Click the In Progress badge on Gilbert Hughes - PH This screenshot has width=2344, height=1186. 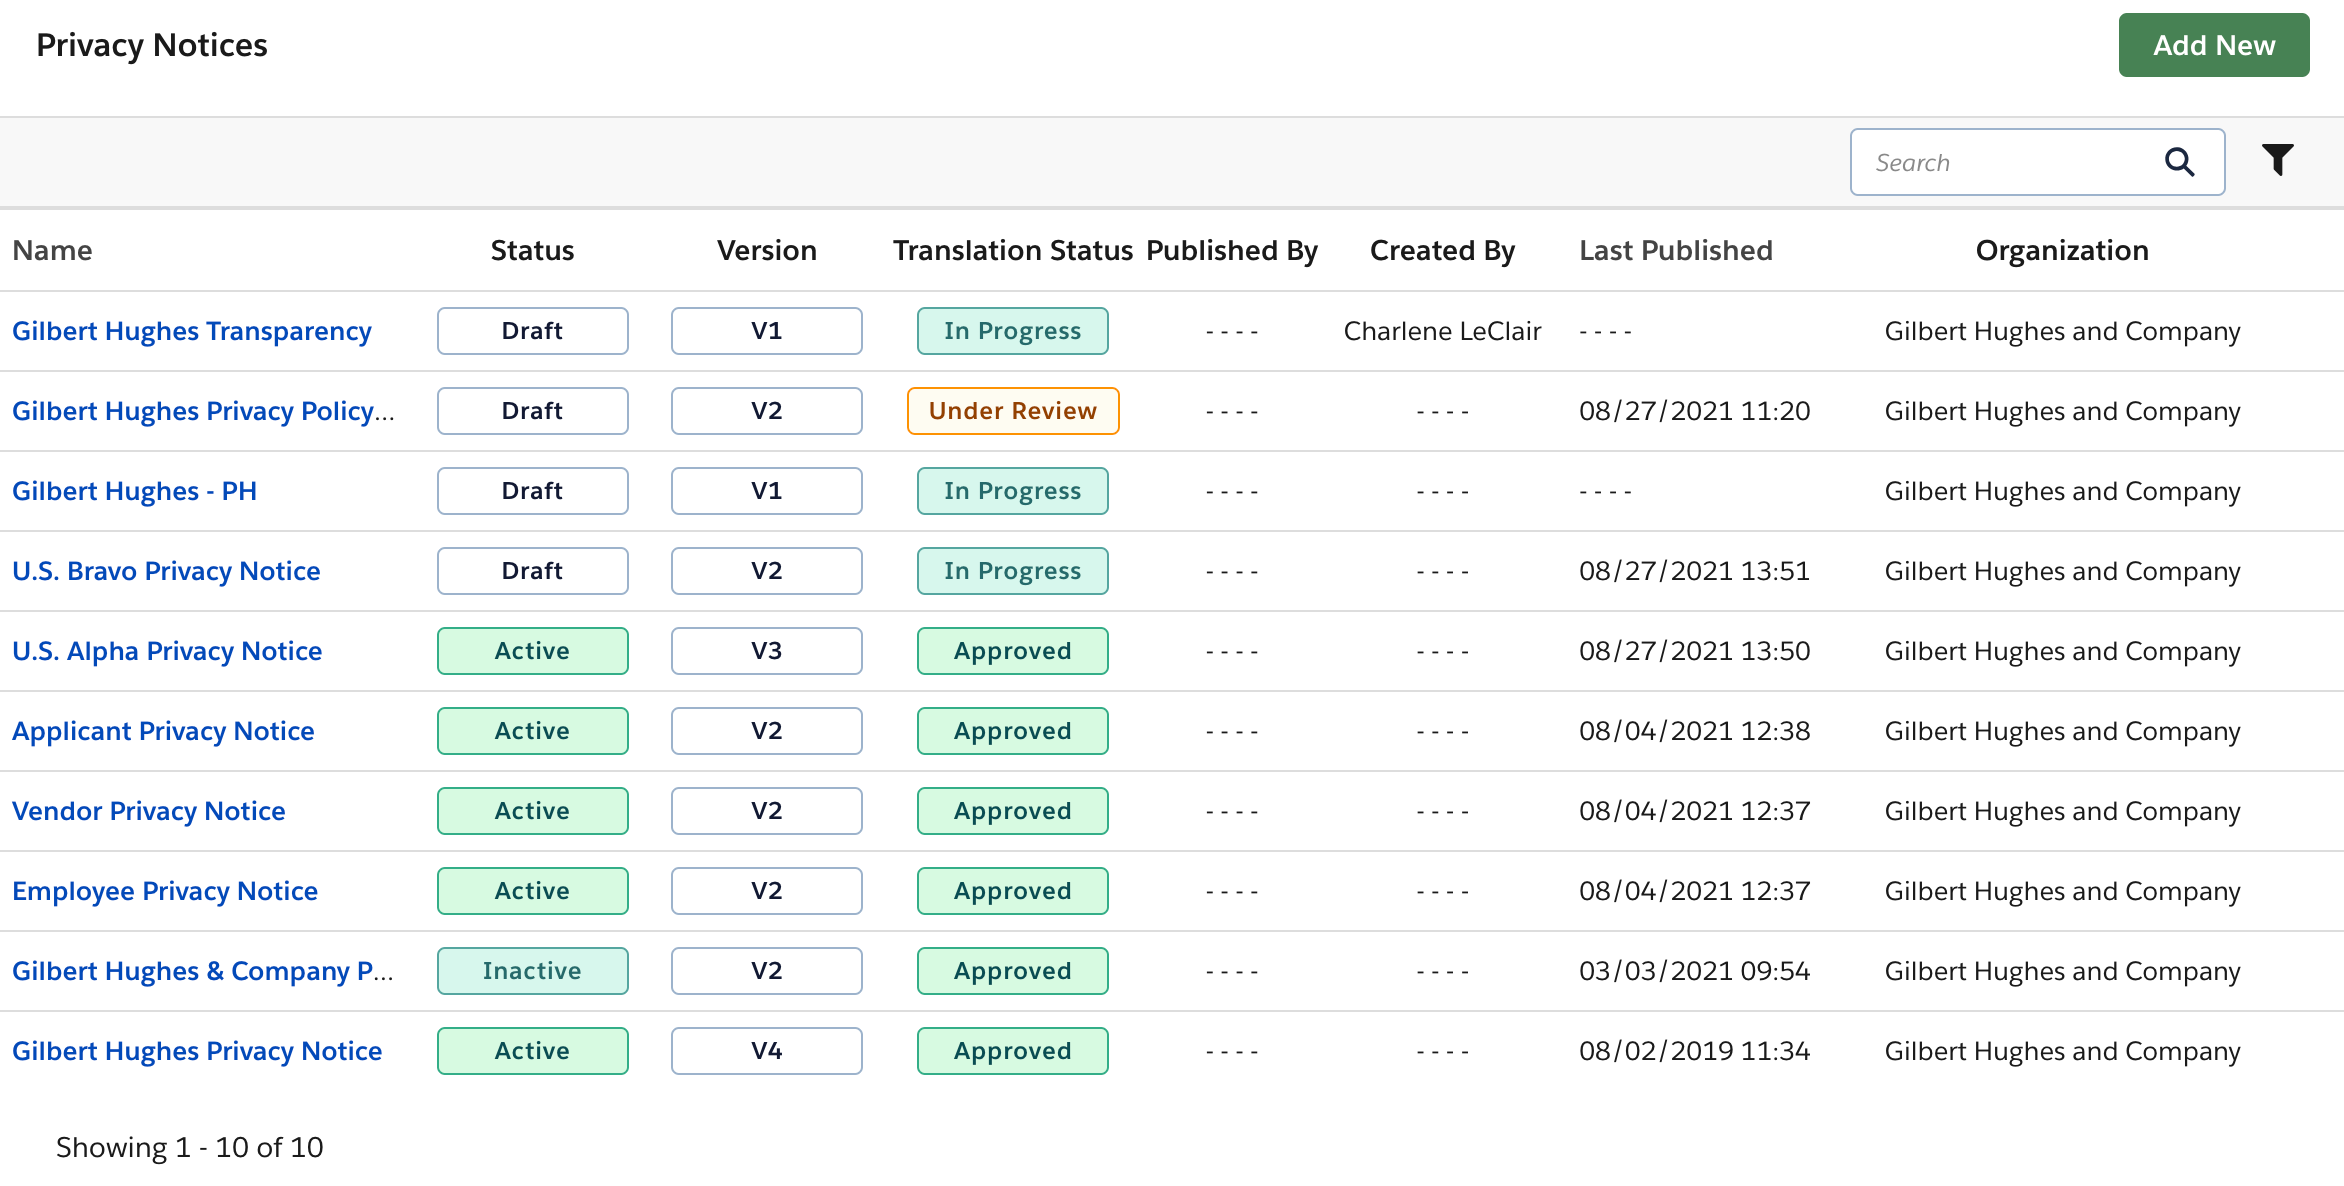pos(1012,490)
